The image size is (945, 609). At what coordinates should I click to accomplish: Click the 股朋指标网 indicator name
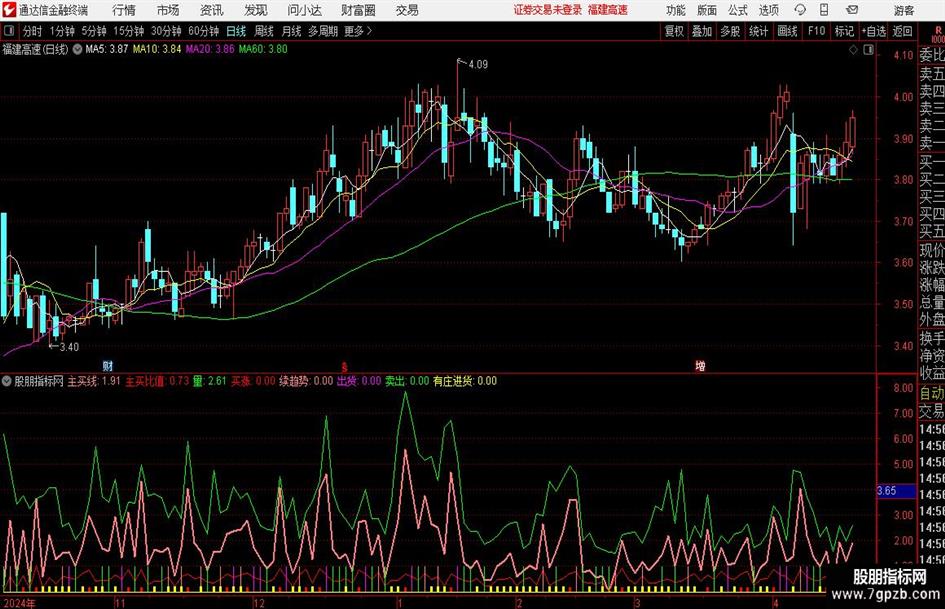pos(39,381)
